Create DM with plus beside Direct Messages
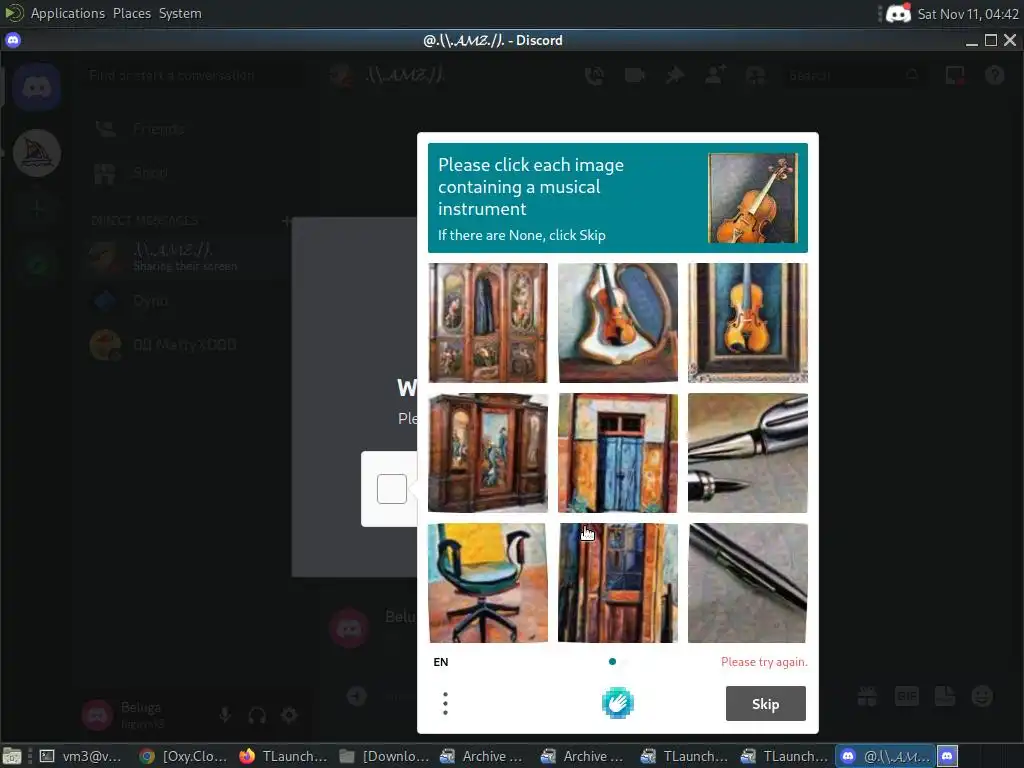The image size is (1024, 768). pos(286,221)
